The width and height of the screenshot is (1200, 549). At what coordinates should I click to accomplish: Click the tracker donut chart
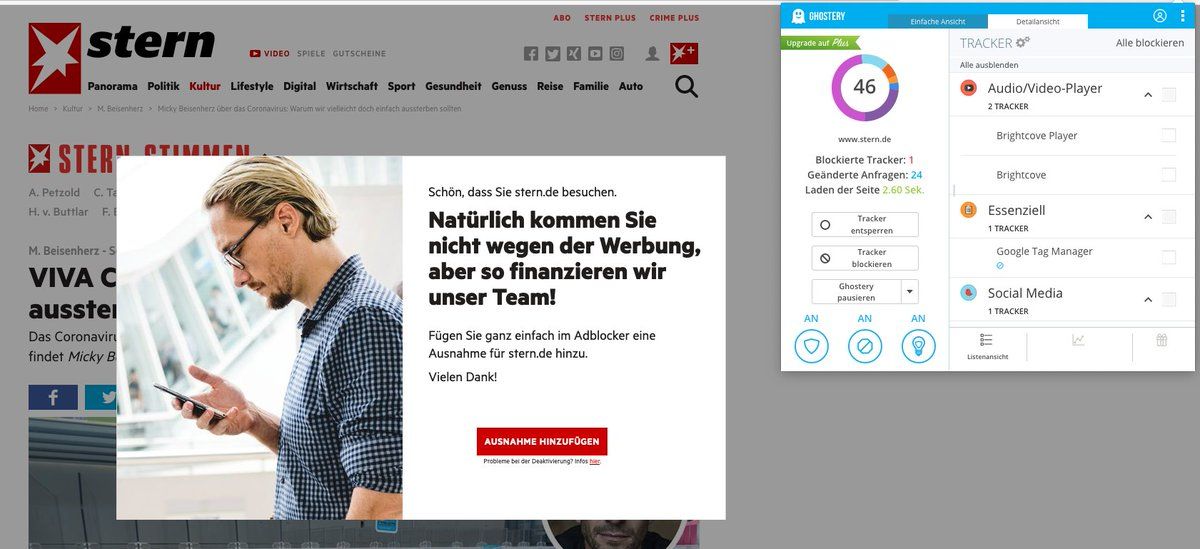coord(865,87)
